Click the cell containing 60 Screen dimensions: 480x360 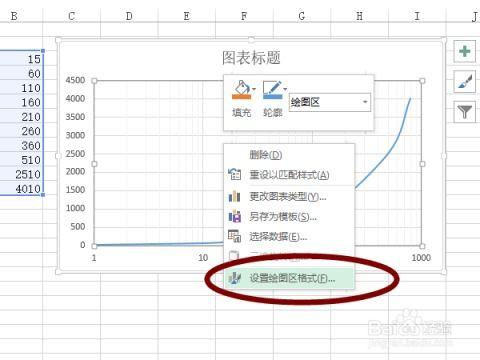pos(21,73)
